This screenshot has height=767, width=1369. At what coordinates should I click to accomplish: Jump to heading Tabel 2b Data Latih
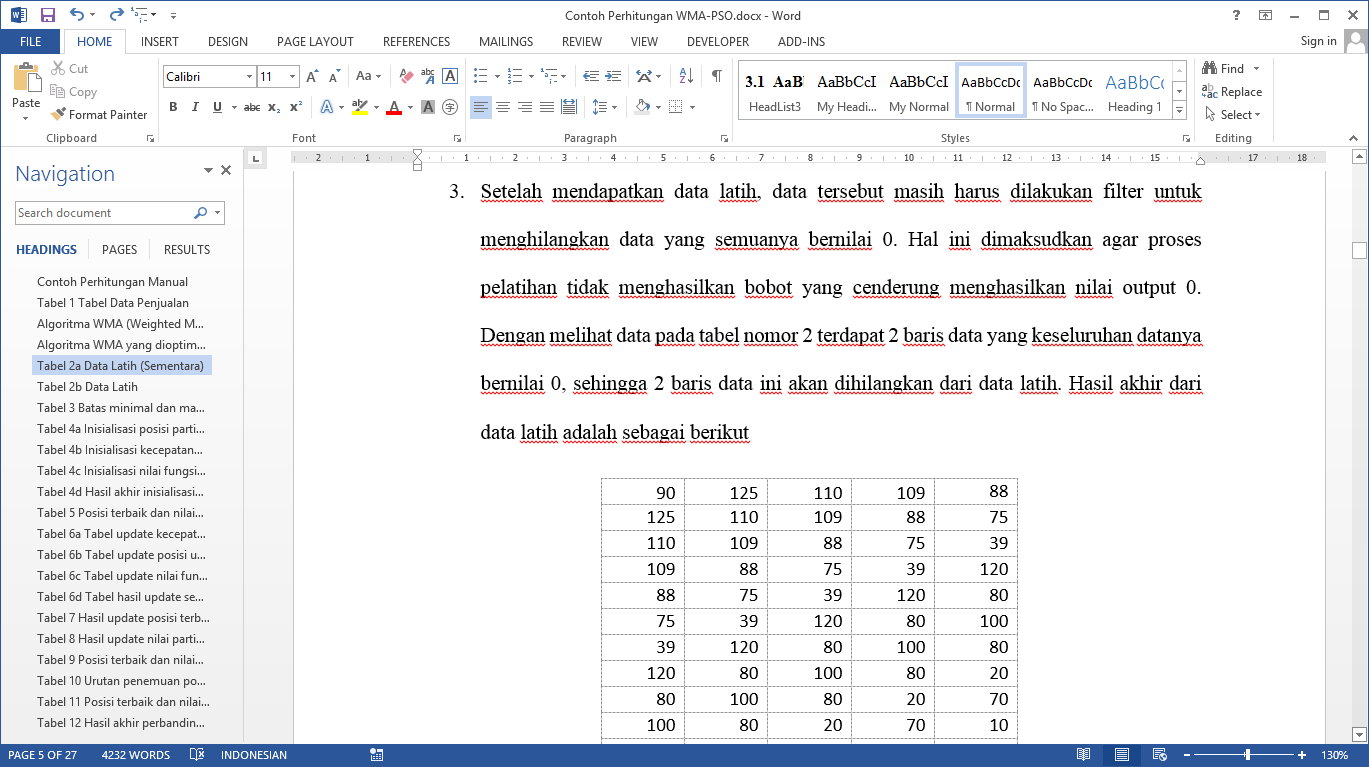[x=87, y=387]
